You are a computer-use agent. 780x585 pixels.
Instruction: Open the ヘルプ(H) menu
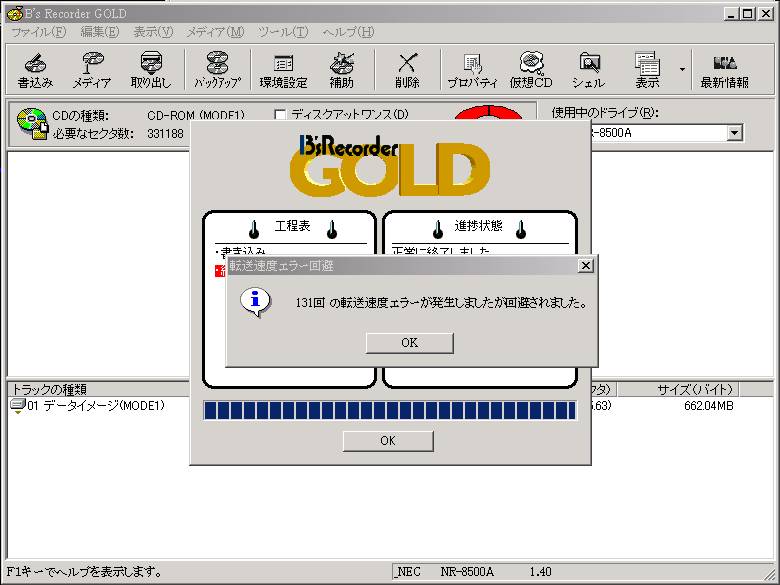point(348,32)
